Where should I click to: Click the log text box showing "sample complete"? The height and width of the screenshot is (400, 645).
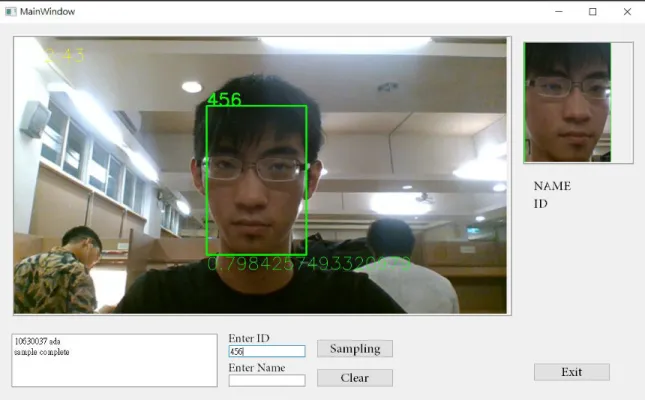point(114,360)
